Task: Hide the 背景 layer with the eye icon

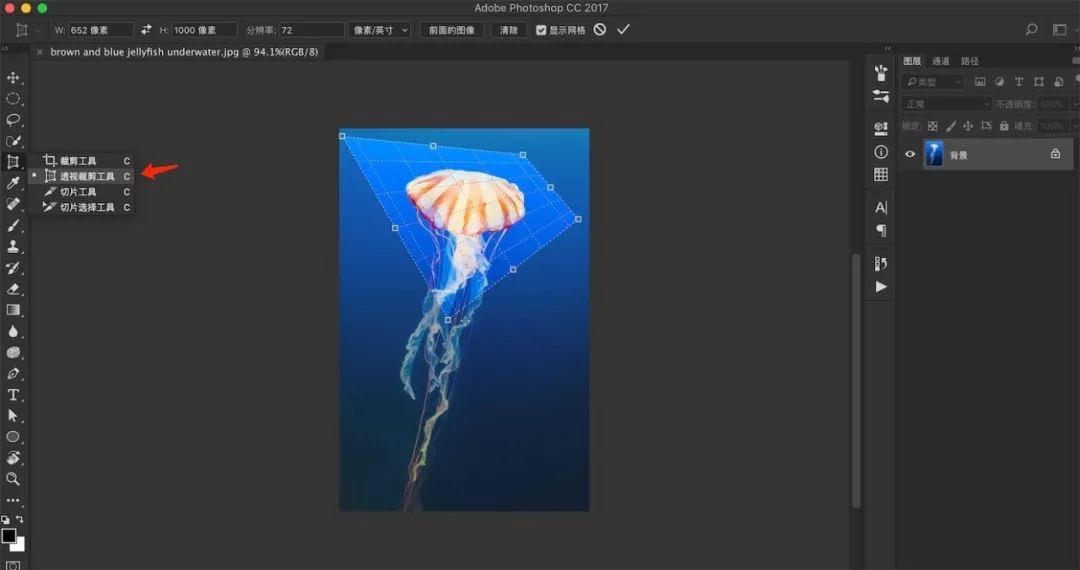Action: pyautogui.click(x=910, y=154)
